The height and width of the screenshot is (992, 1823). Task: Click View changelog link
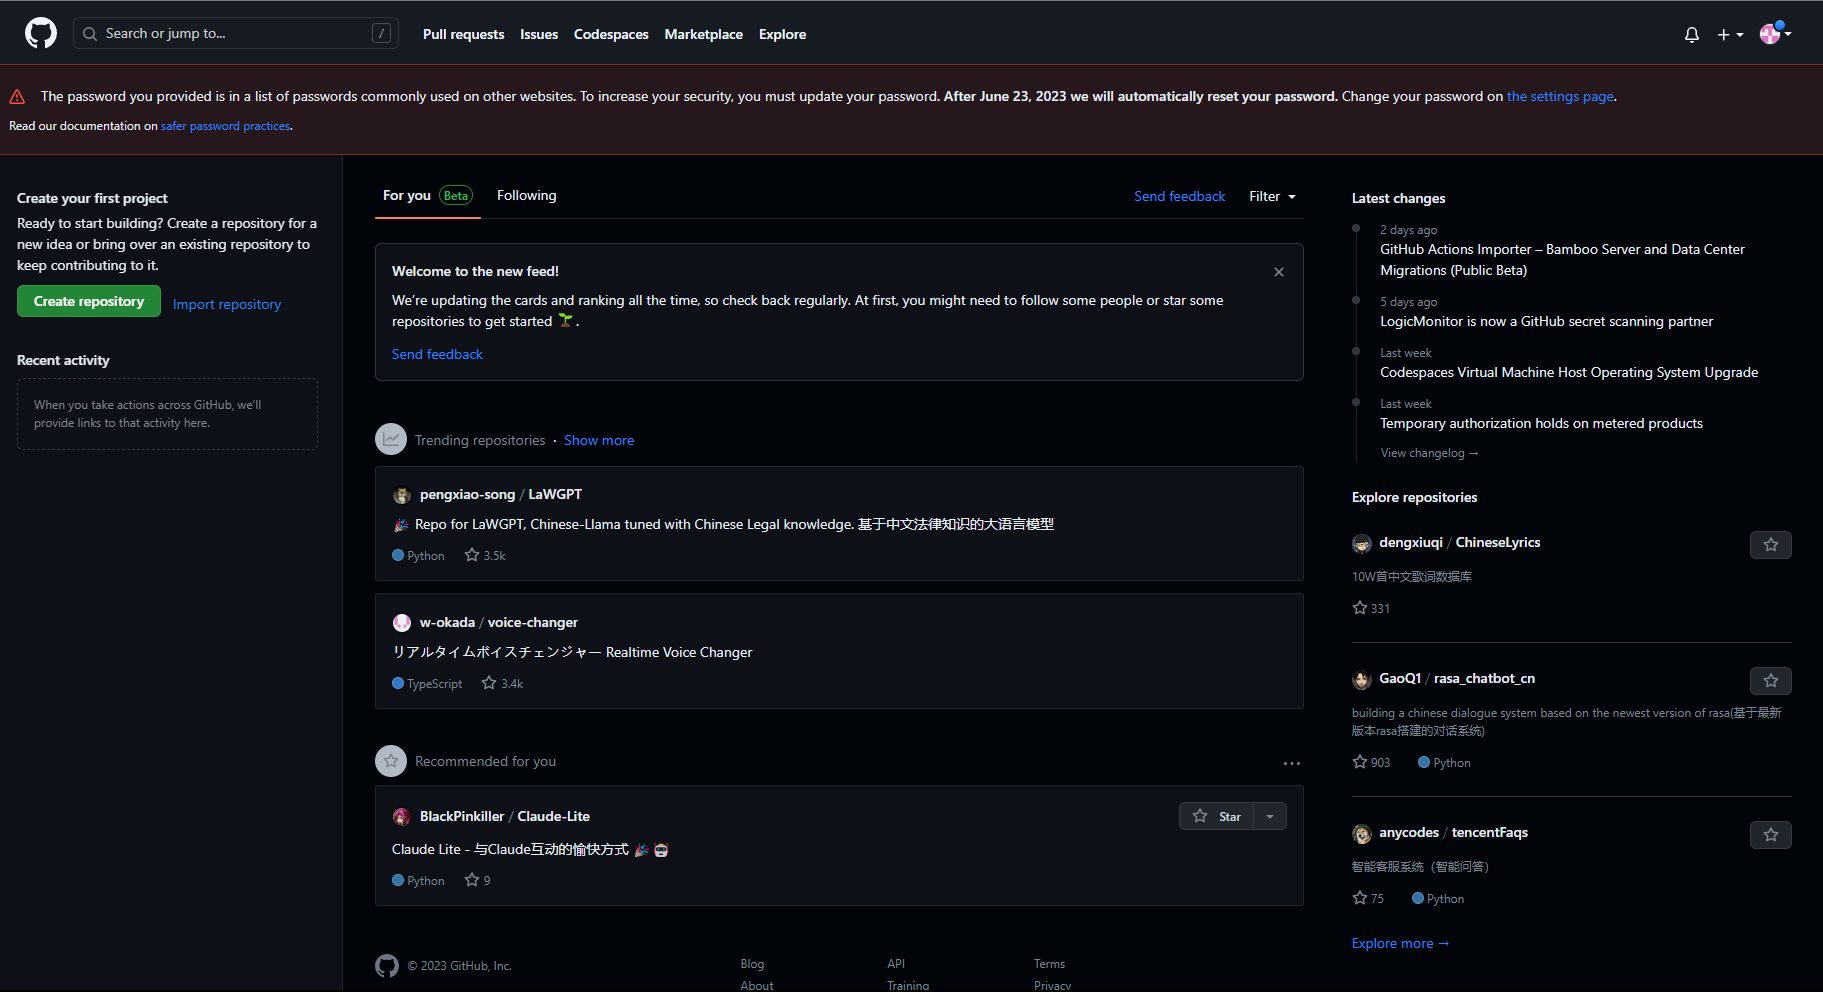(x=1429, y=453)
